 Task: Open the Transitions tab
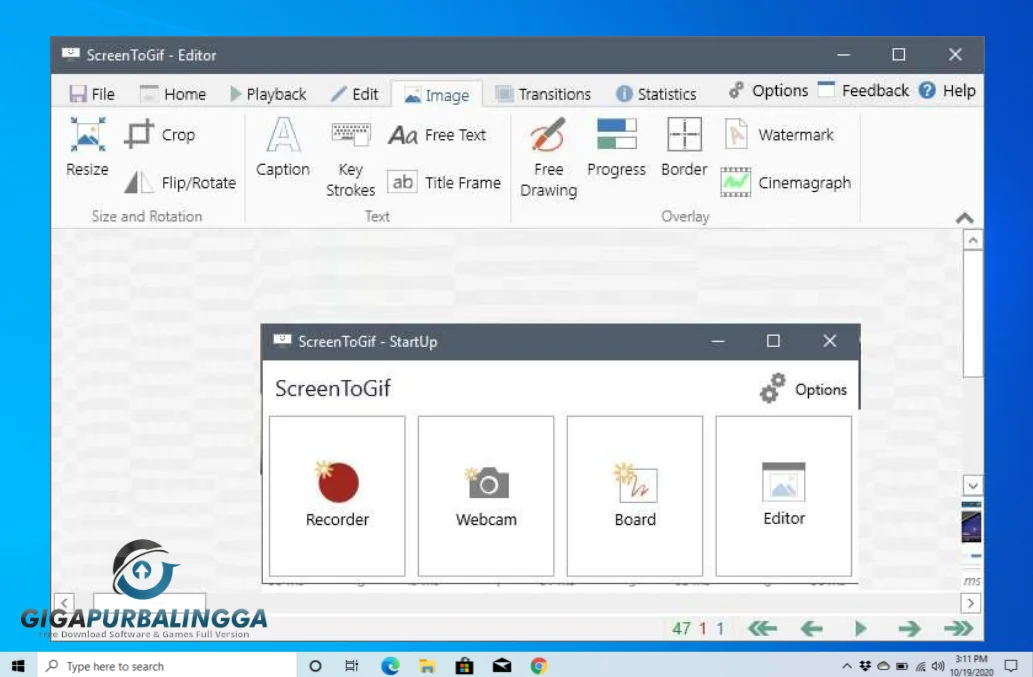click(x=543, y=94)
